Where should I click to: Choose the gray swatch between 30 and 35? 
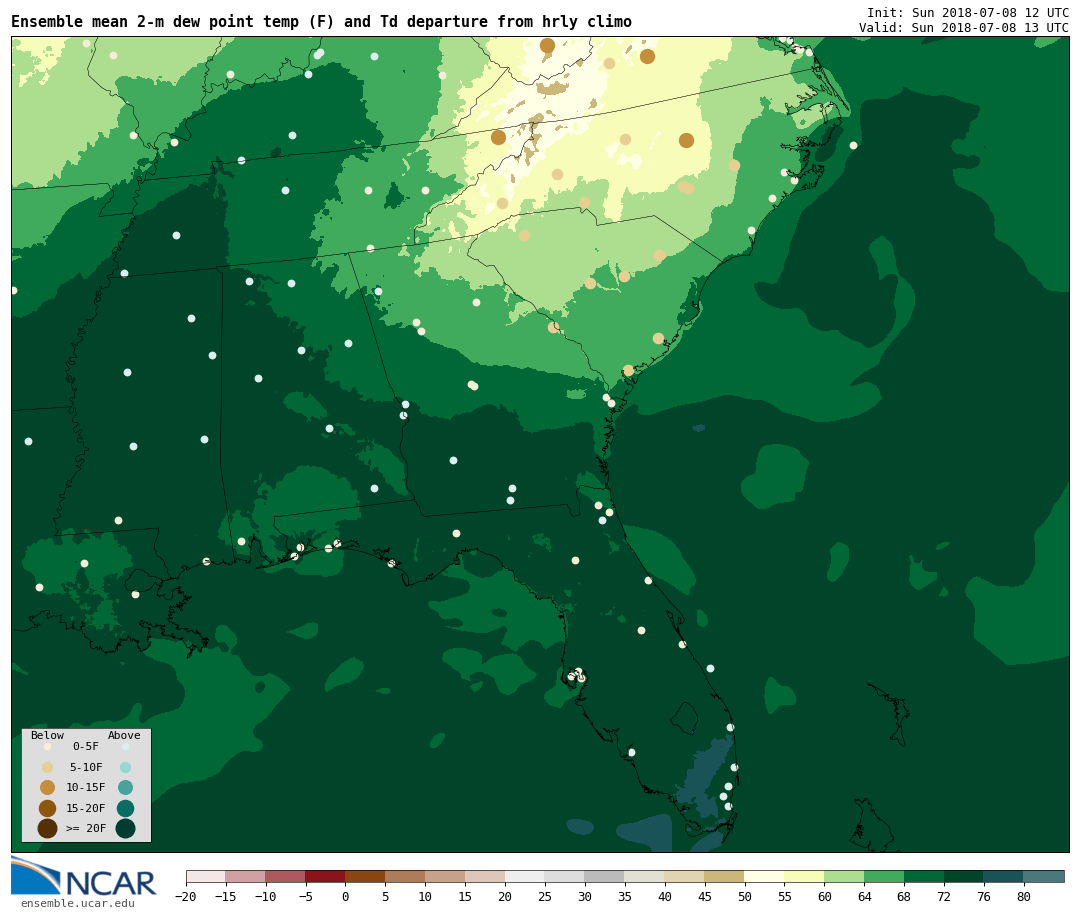(x=605, y=877)
